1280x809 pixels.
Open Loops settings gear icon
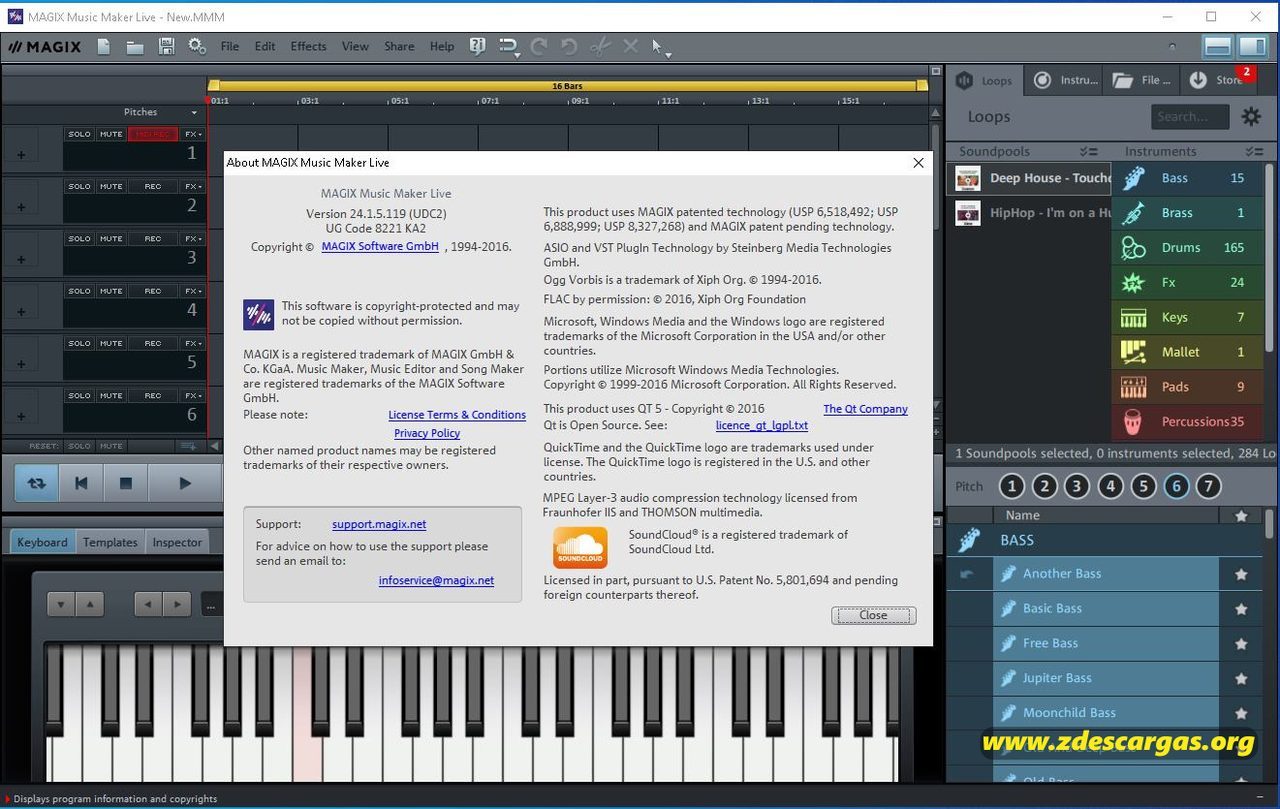pos(1251,117)
